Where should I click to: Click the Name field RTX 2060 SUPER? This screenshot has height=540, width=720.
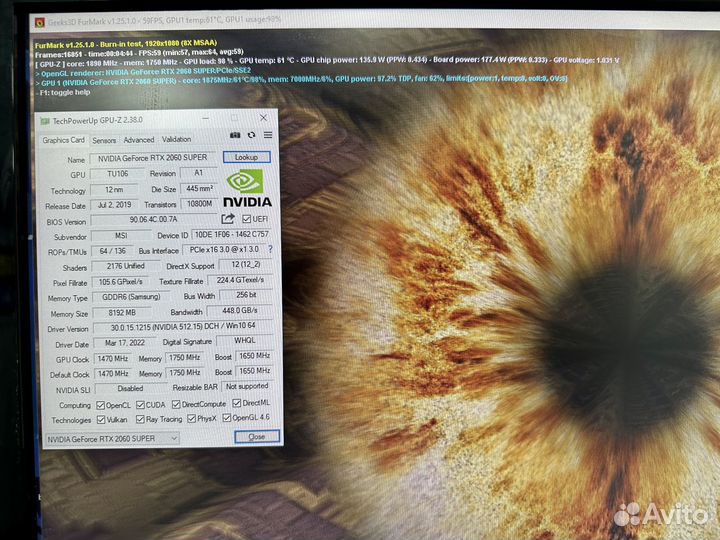coord(152,158)
